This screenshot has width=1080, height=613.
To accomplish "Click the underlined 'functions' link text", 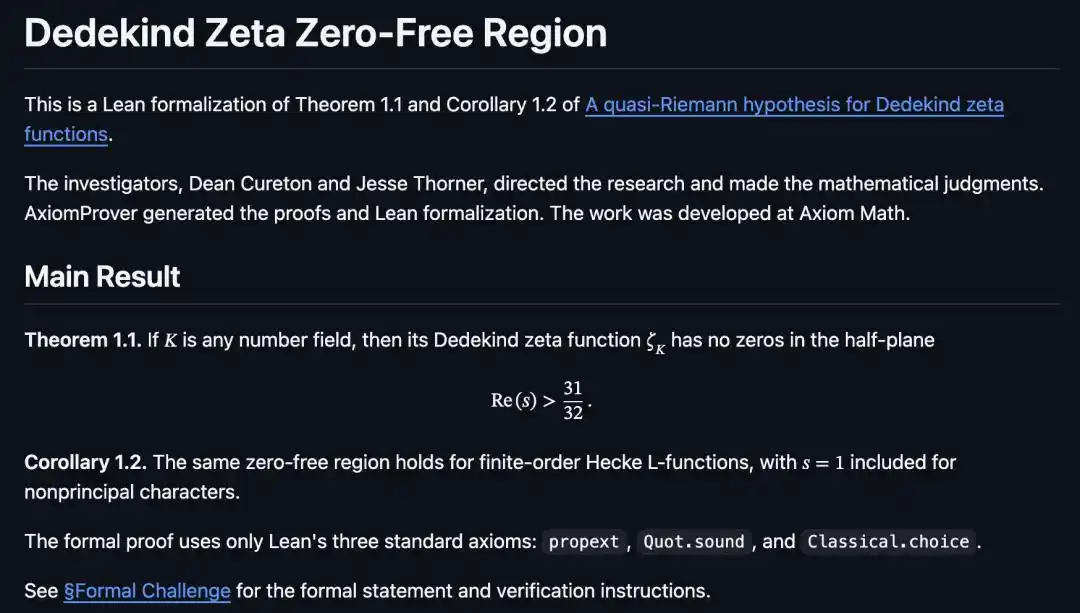I will coord(66,134).
